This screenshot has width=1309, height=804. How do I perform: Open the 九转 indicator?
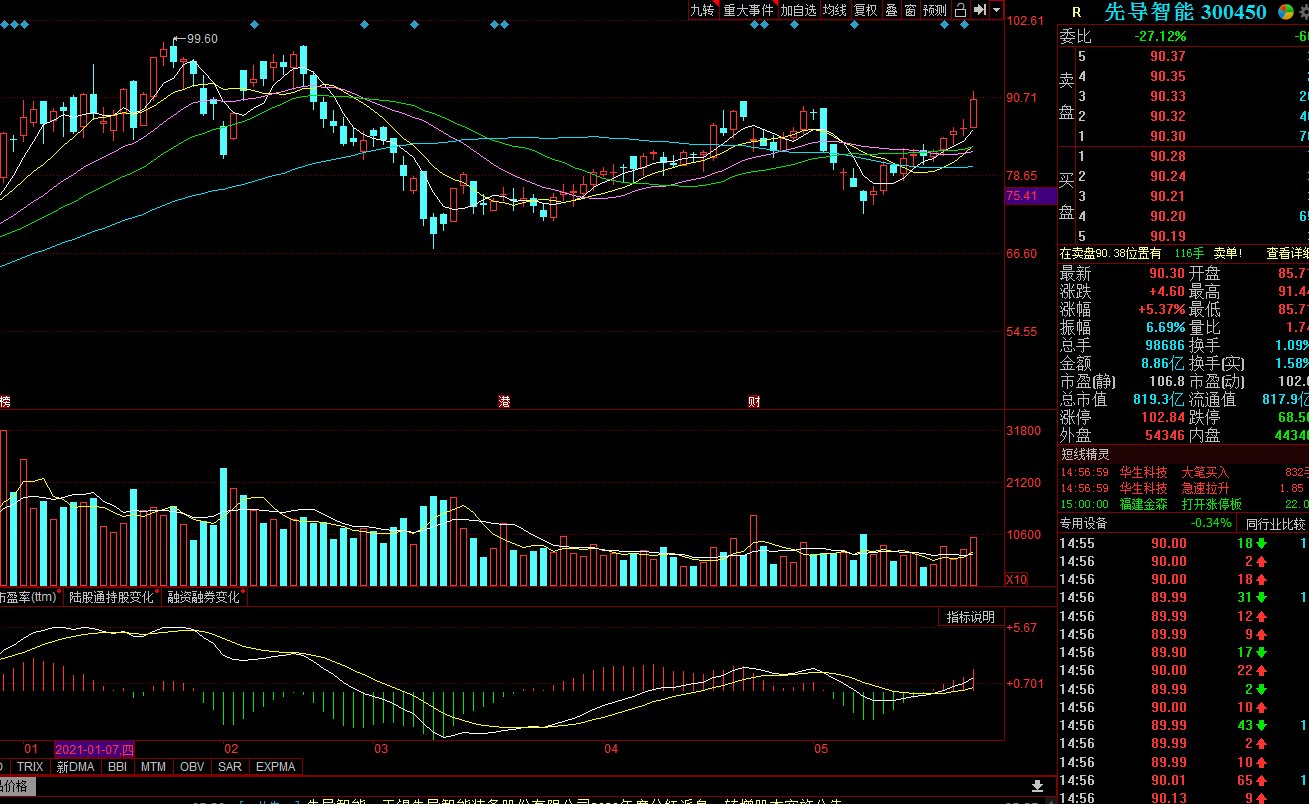click(702, 10)
